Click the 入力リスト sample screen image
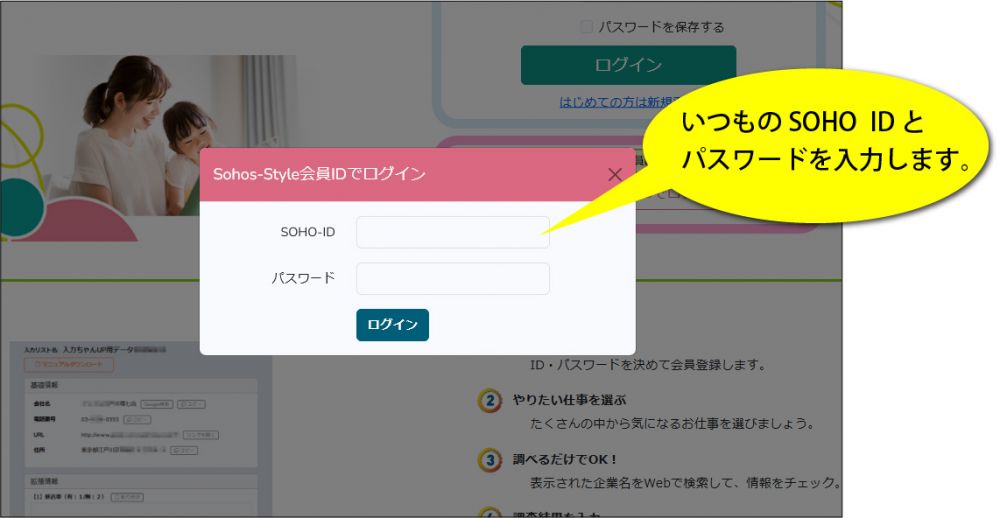This screenshot has width=1000, height=518. (x=140, y=429)
